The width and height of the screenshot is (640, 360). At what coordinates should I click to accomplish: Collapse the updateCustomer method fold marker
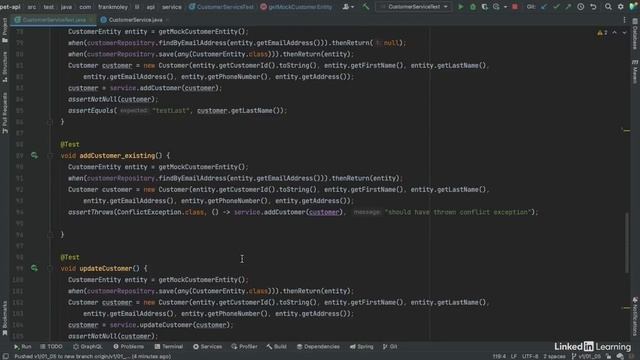pyautogui.click(x=50, y=268)
